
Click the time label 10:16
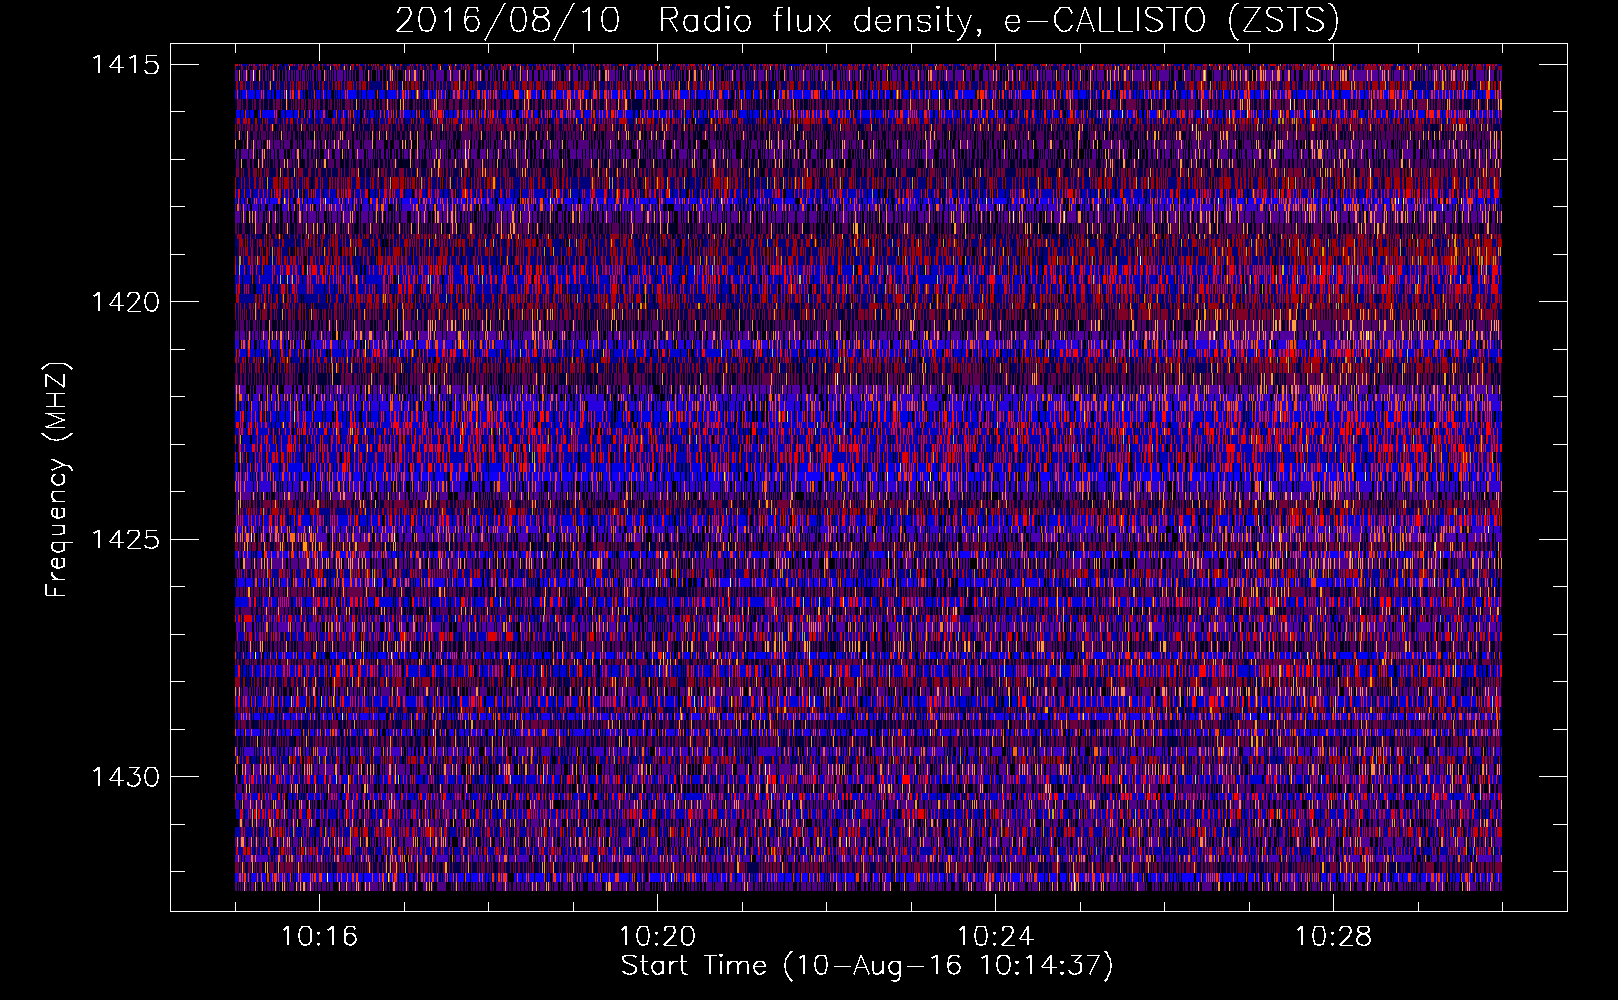[x=319, y=937]
